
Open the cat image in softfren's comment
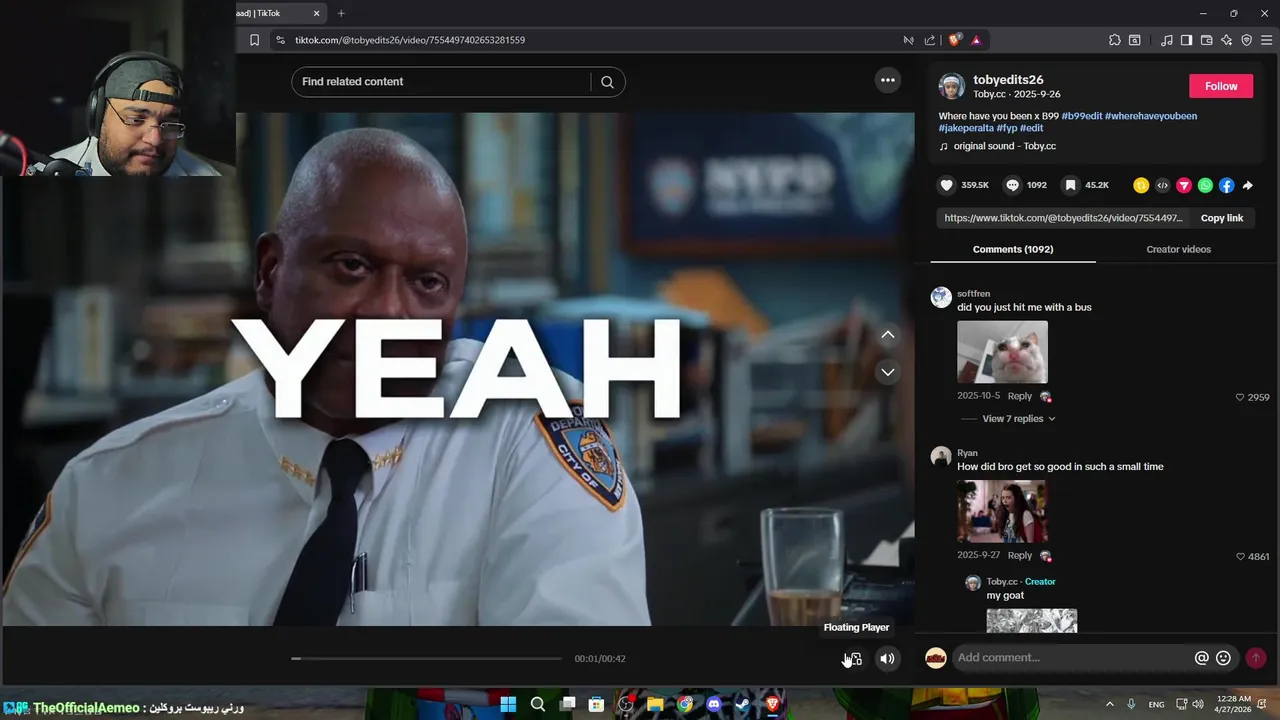point(1002,352)
